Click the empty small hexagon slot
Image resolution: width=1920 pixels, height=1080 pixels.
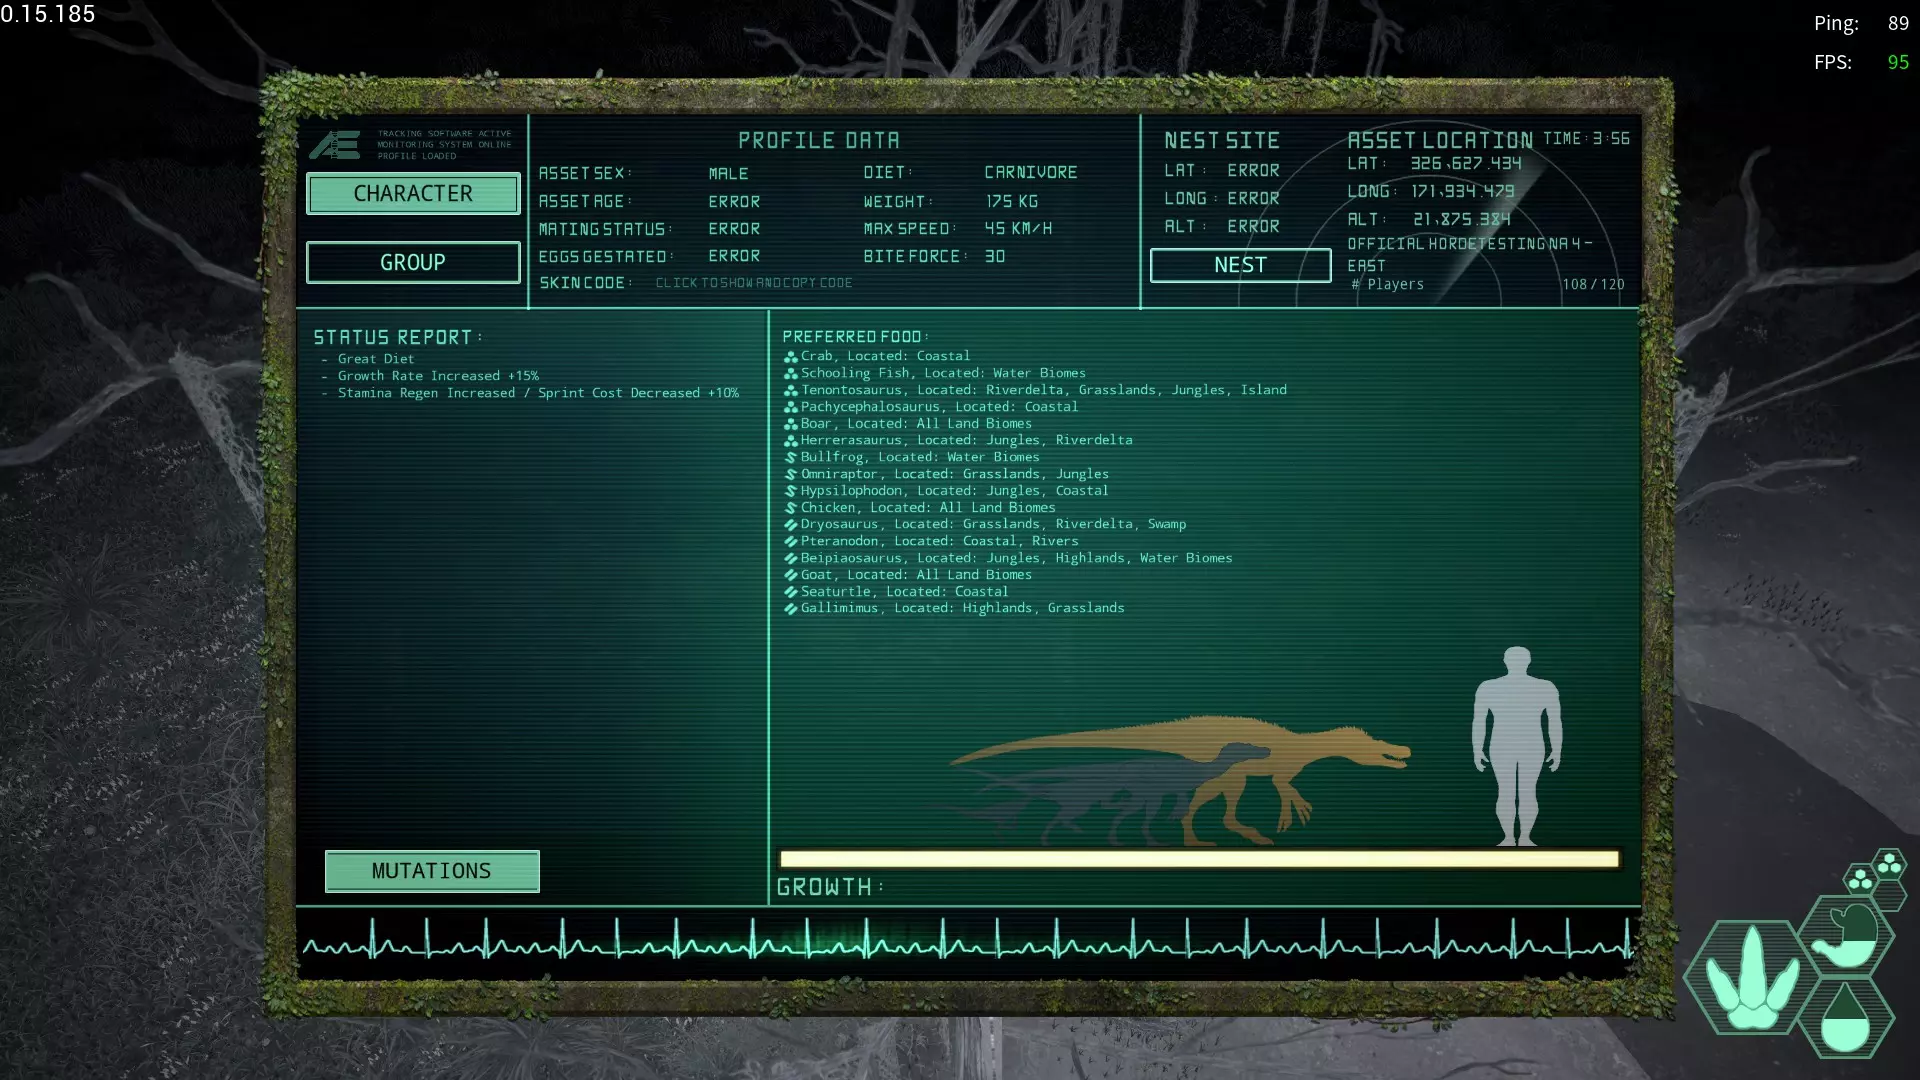[1889, 895]
